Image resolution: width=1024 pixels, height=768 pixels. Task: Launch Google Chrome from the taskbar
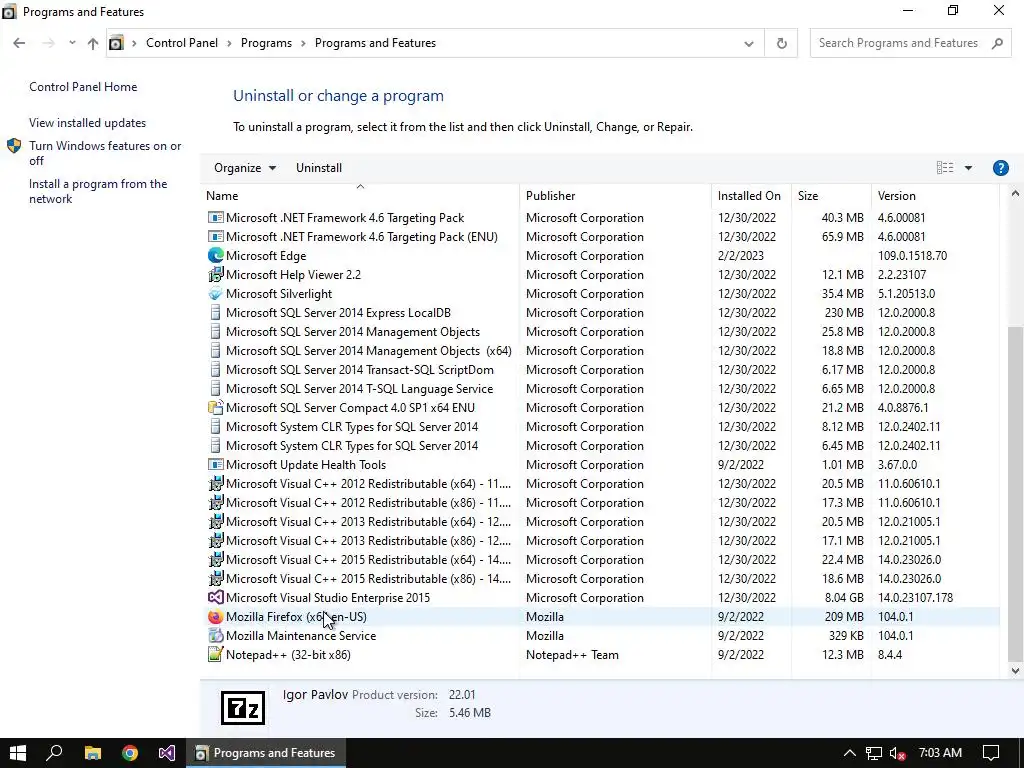pyautogui.click(x=130, y=753)
